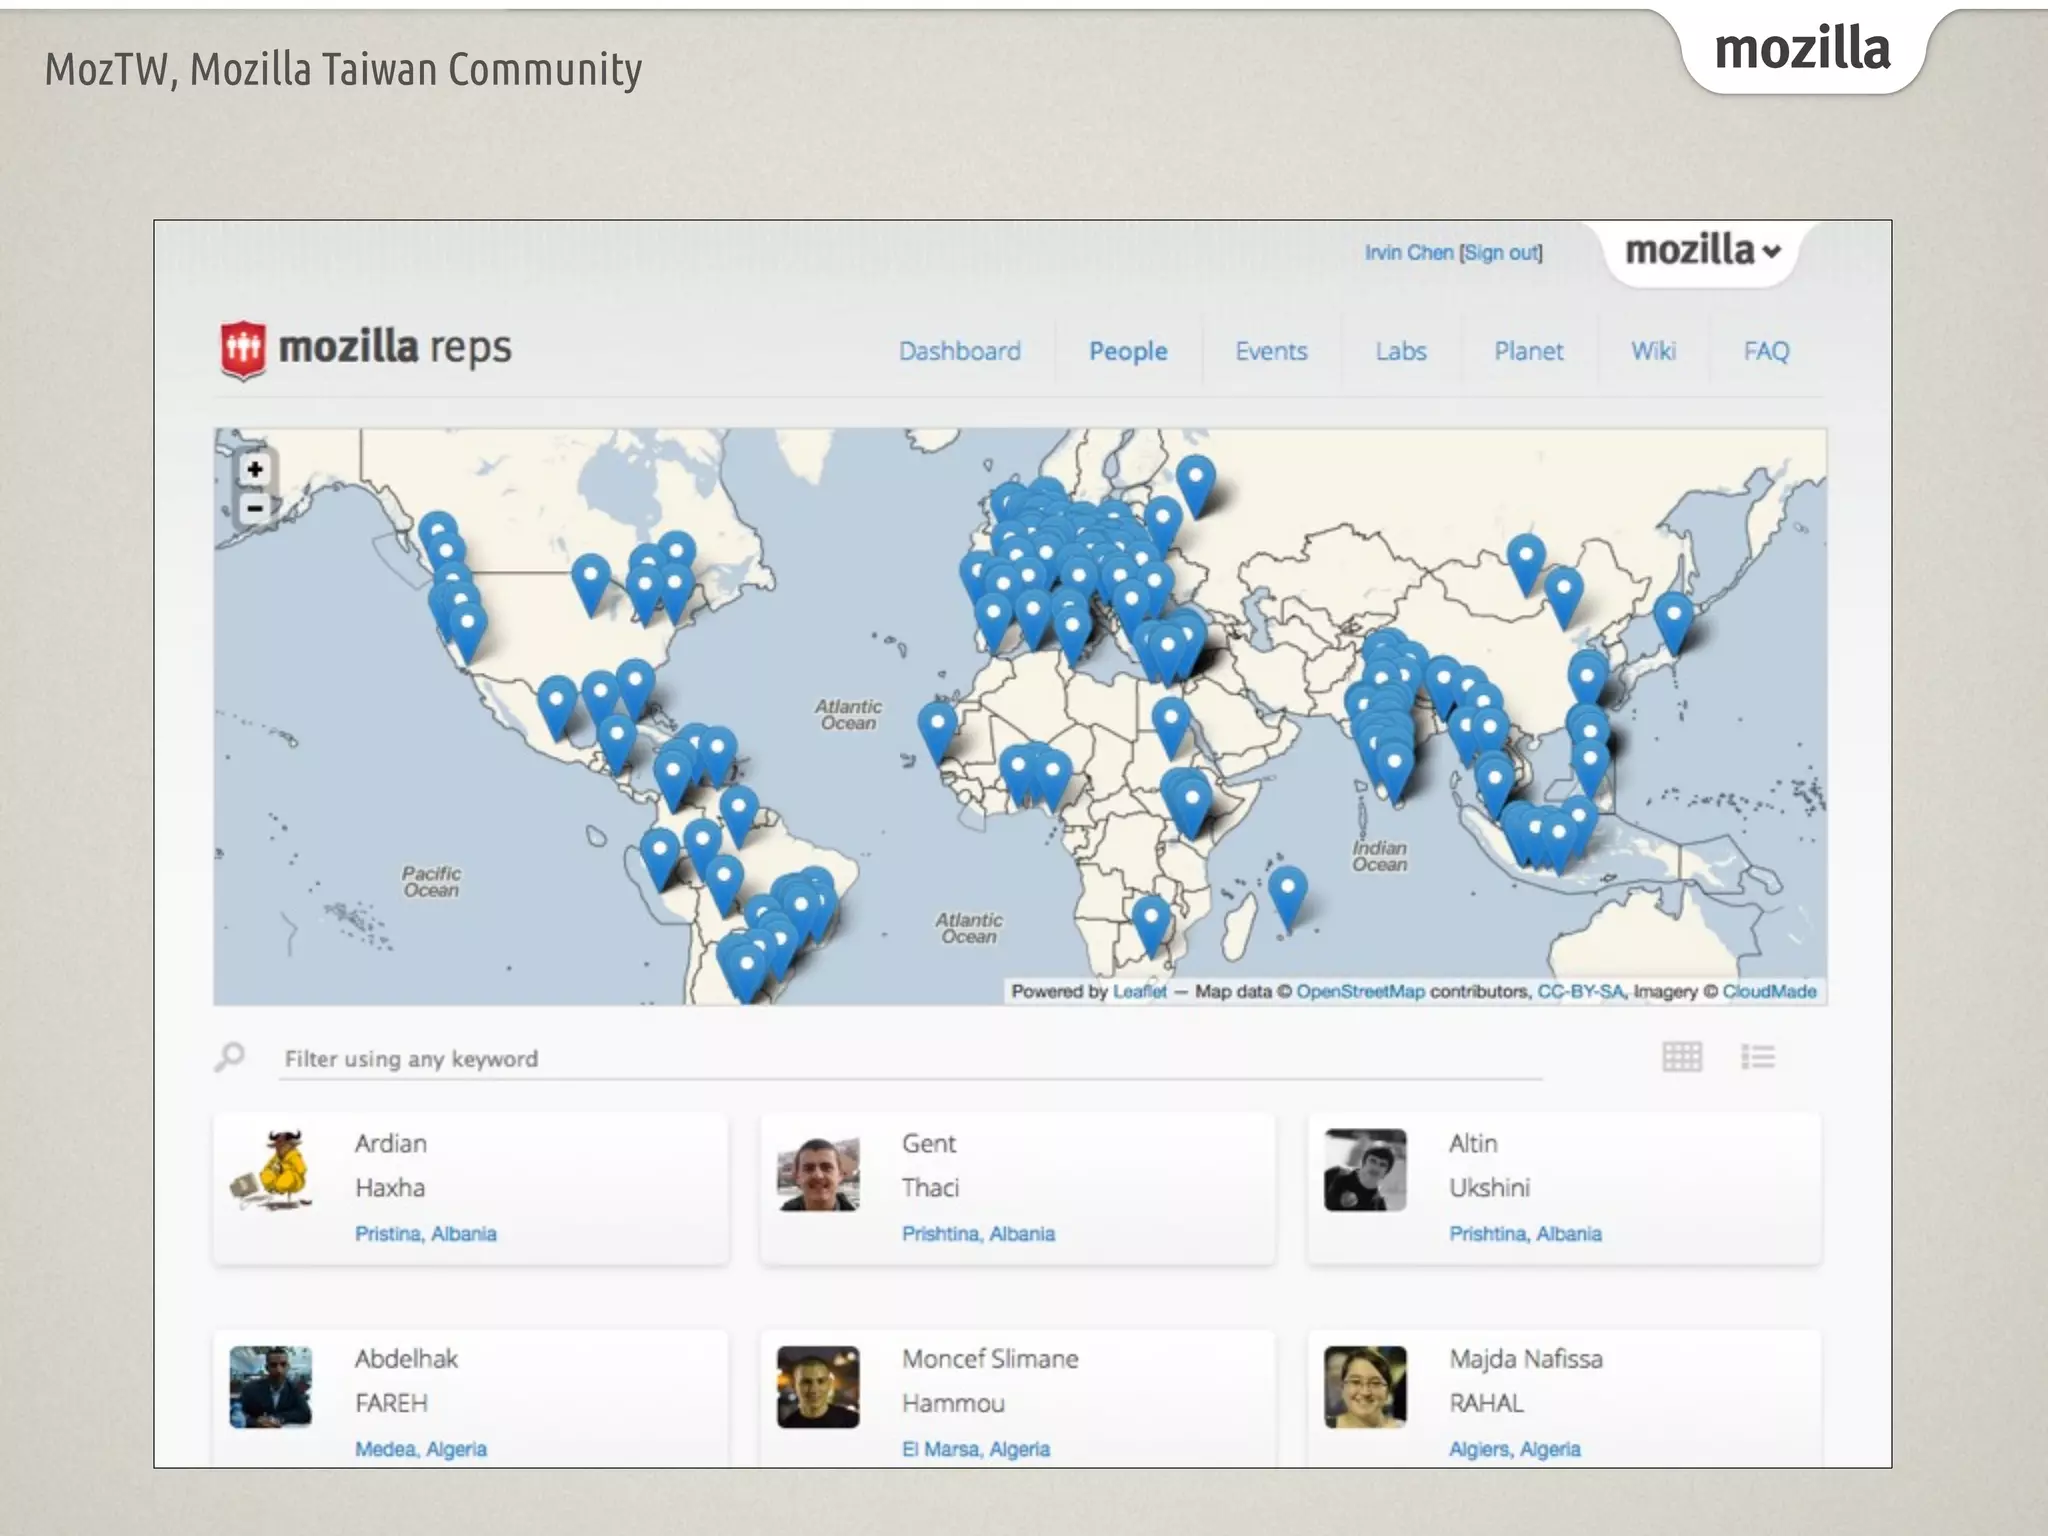2048x1536 pixels.
Task: Zoom in on the map with plus button
Action: (x=255, y=469)
